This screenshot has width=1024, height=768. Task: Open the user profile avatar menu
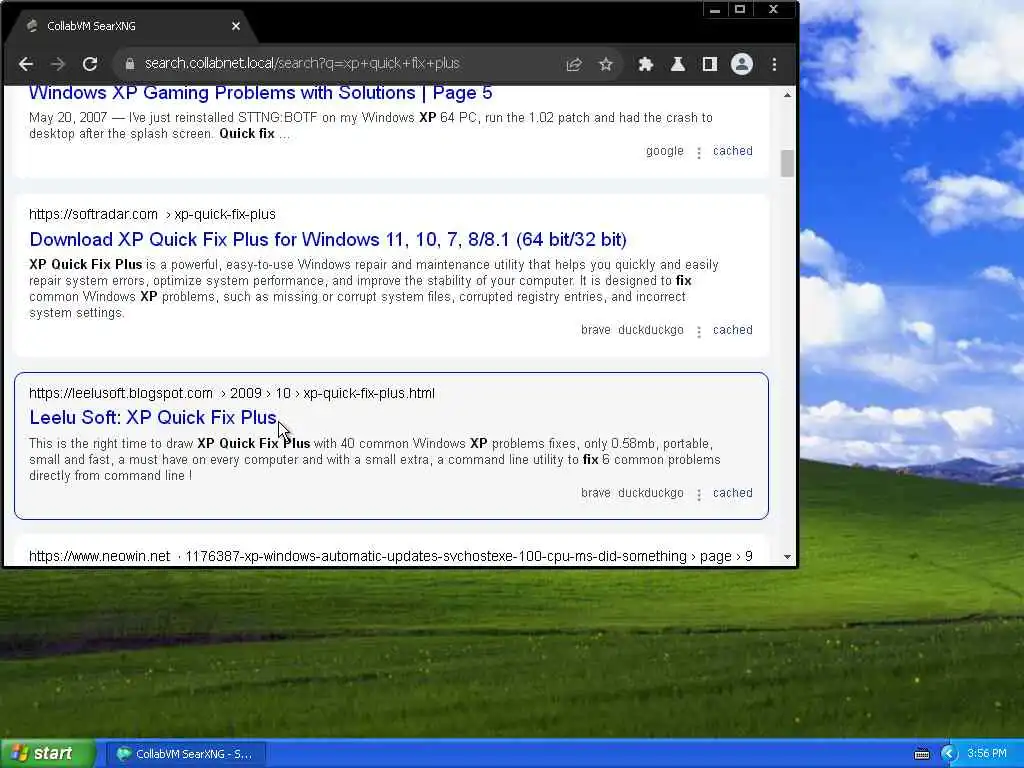tap(742, 64)
